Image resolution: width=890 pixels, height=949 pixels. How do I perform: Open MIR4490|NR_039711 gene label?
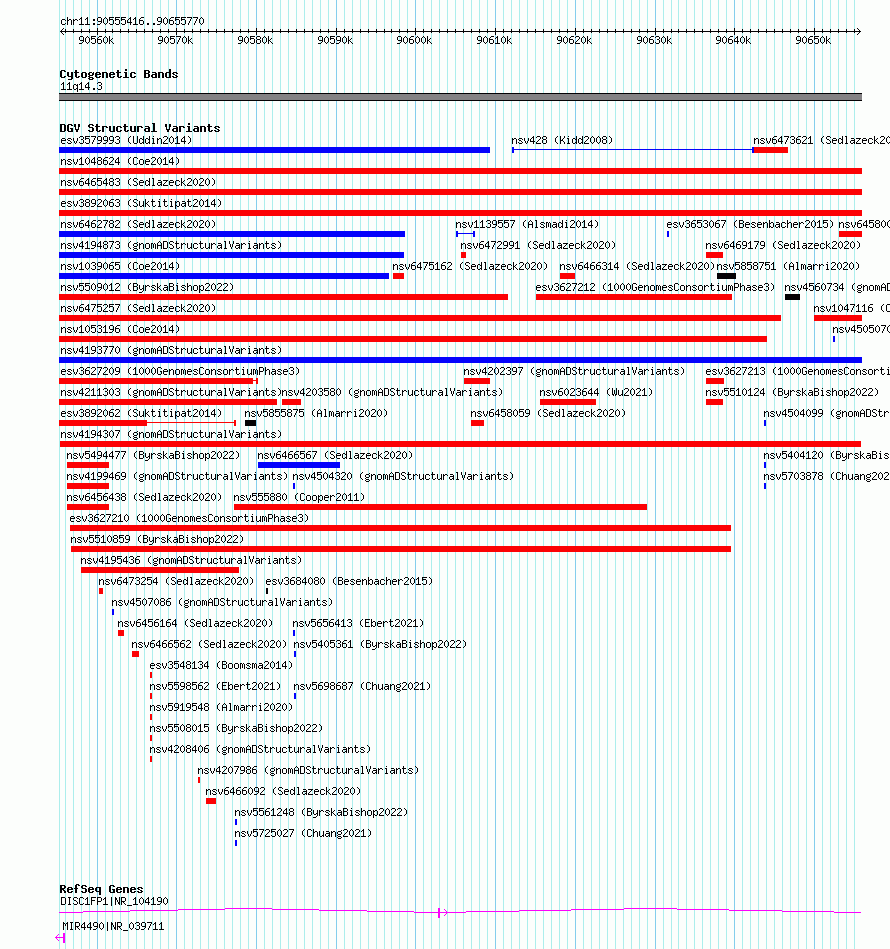pos(113,927)
